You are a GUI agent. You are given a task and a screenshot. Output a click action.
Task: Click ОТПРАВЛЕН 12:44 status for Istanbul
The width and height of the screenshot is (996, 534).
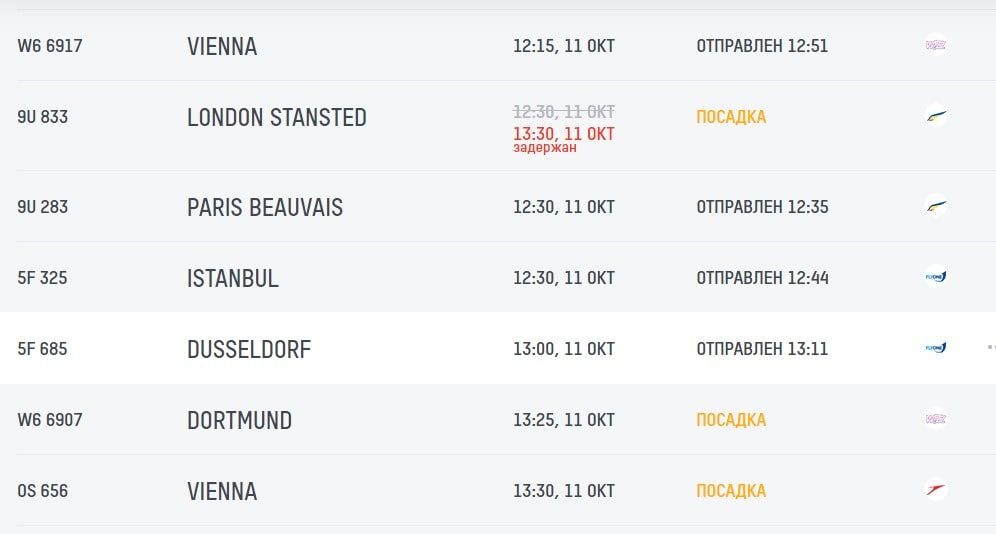click(762, 278)
